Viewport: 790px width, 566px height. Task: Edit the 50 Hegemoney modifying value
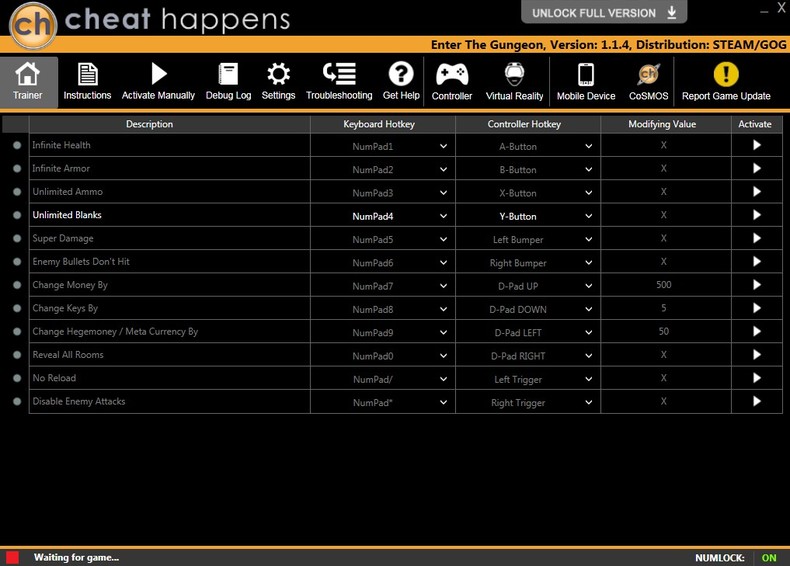point(664,331)
